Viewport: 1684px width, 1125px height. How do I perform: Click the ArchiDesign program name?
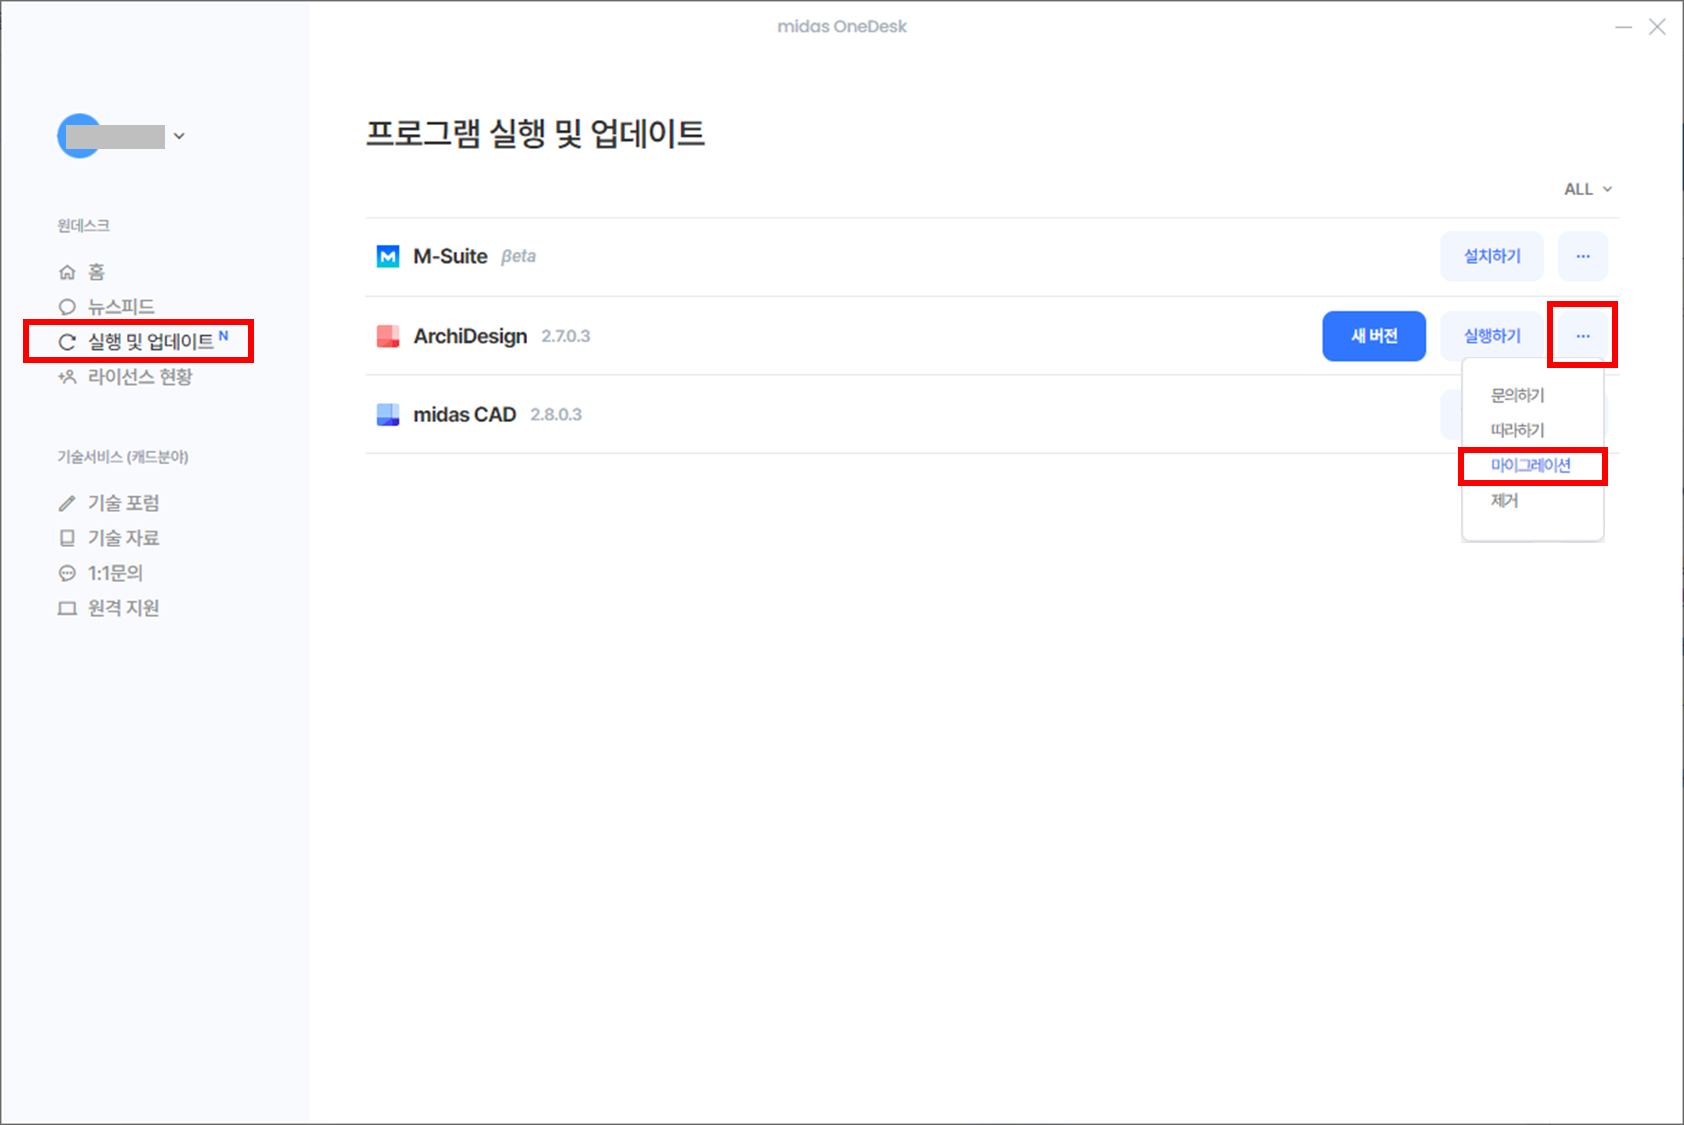pyautogui.click(x=470, y=337)
